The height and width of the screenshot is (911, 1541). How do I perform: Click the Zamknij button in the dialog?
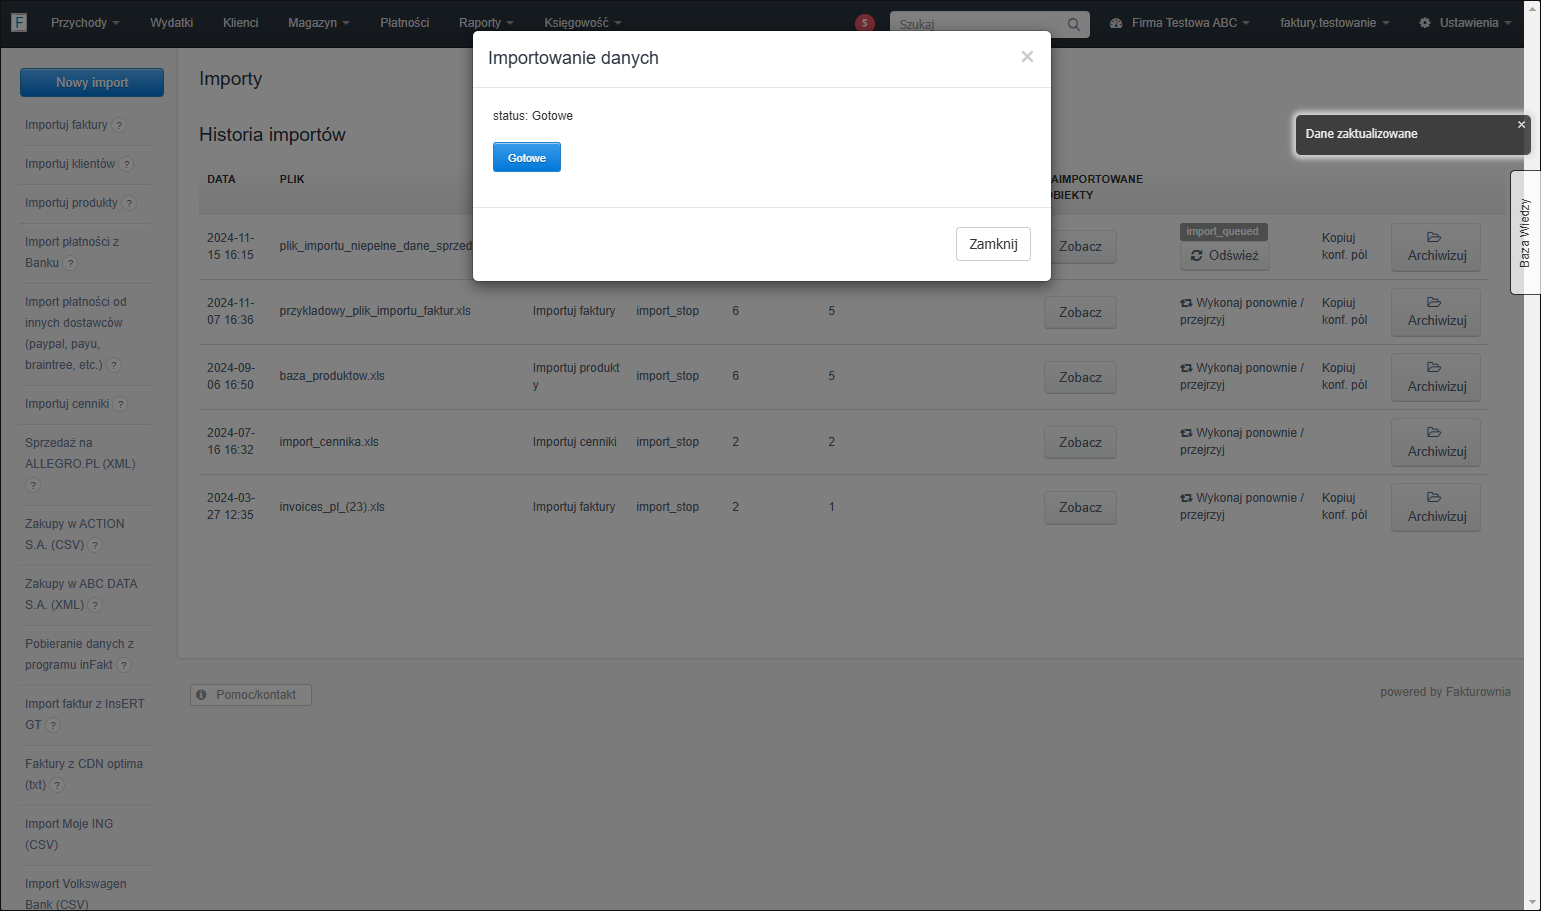coord(993,244)
